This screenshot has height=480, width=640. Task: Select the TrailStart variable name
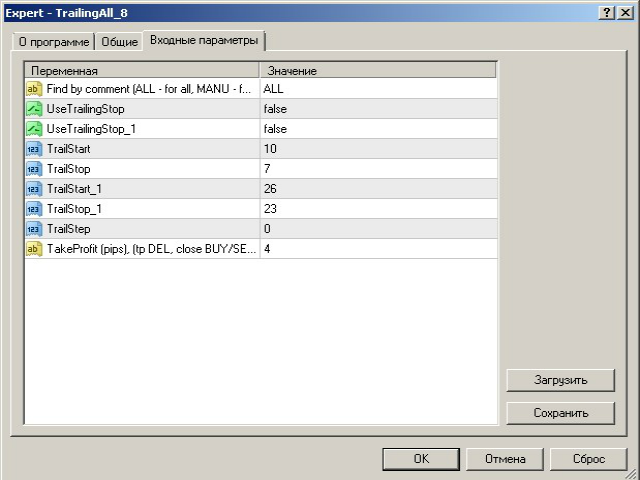tap(69, 149)
